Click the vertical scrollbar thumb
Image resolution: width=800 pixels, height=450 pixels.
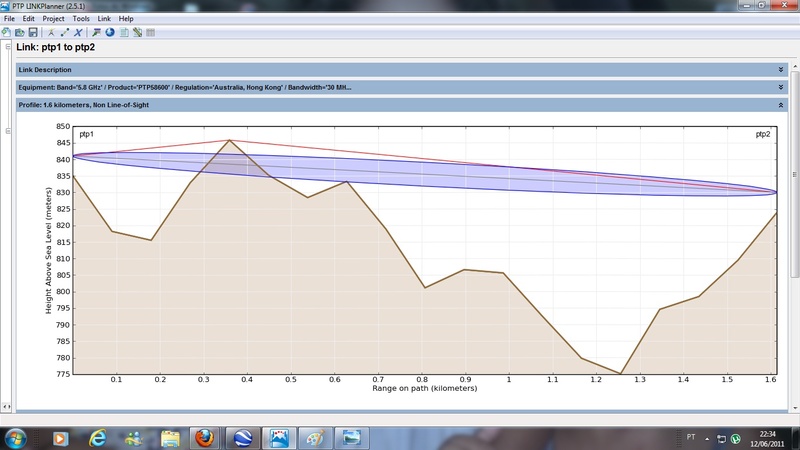[795, 174]
